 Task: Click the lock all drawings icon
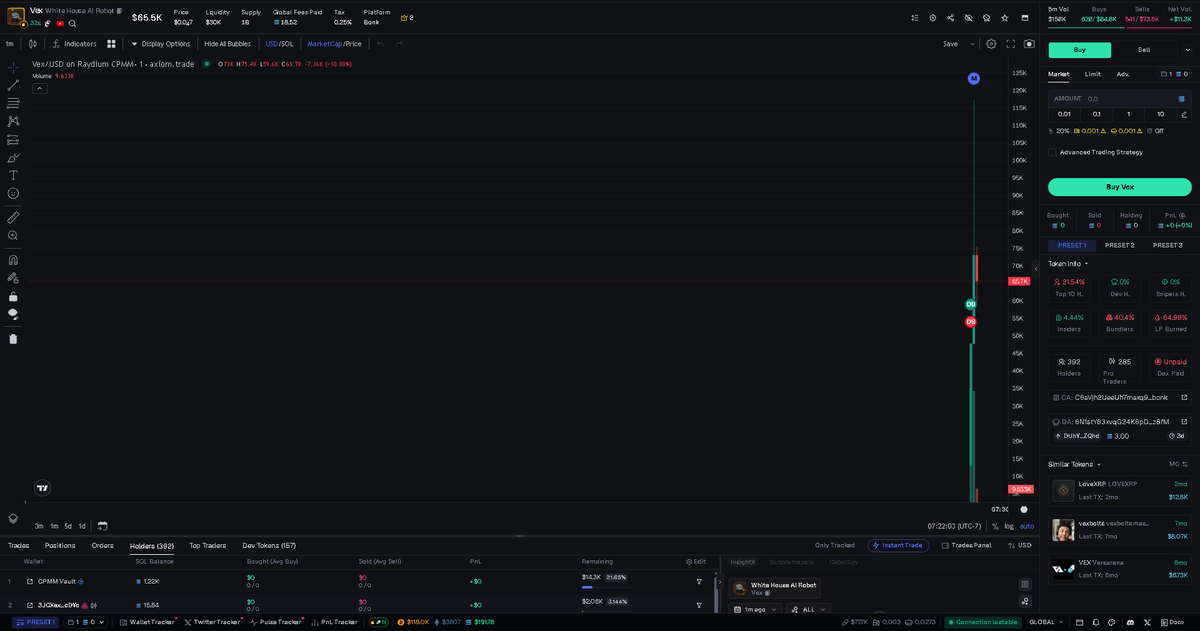coord(13,296)
